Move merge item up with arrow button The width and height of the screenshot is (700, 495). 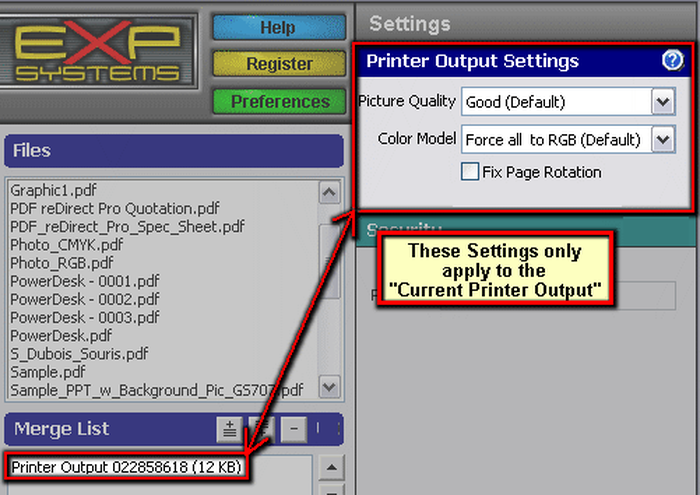331,467
